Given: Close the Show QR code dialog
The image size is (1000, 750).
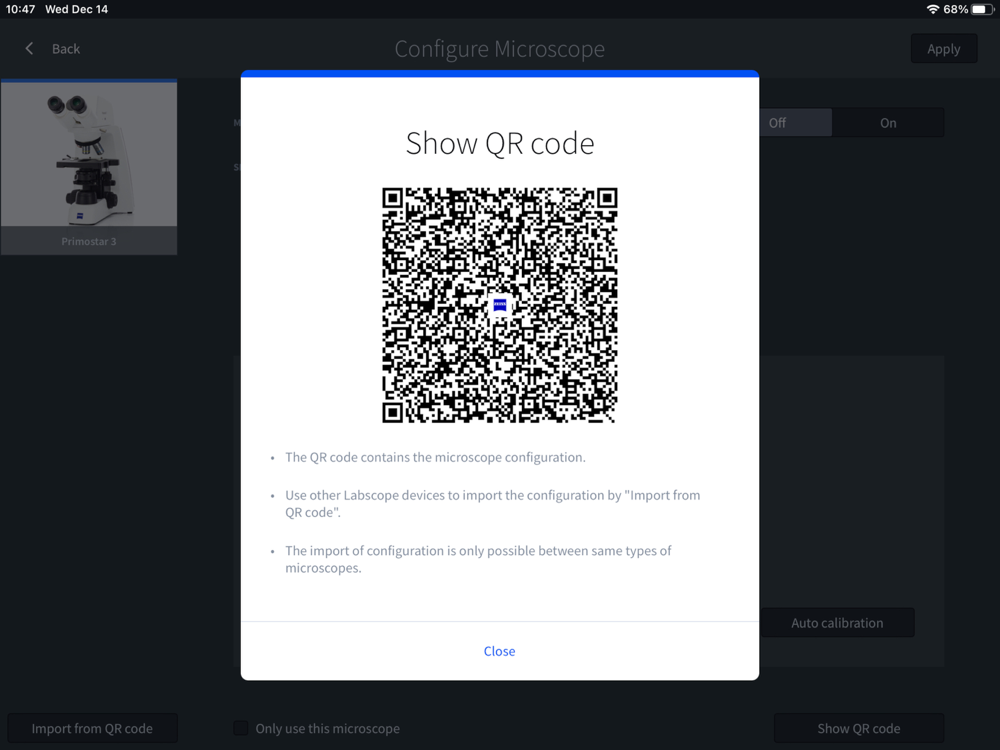Looking at the screenshot, I should pos(499,651).
